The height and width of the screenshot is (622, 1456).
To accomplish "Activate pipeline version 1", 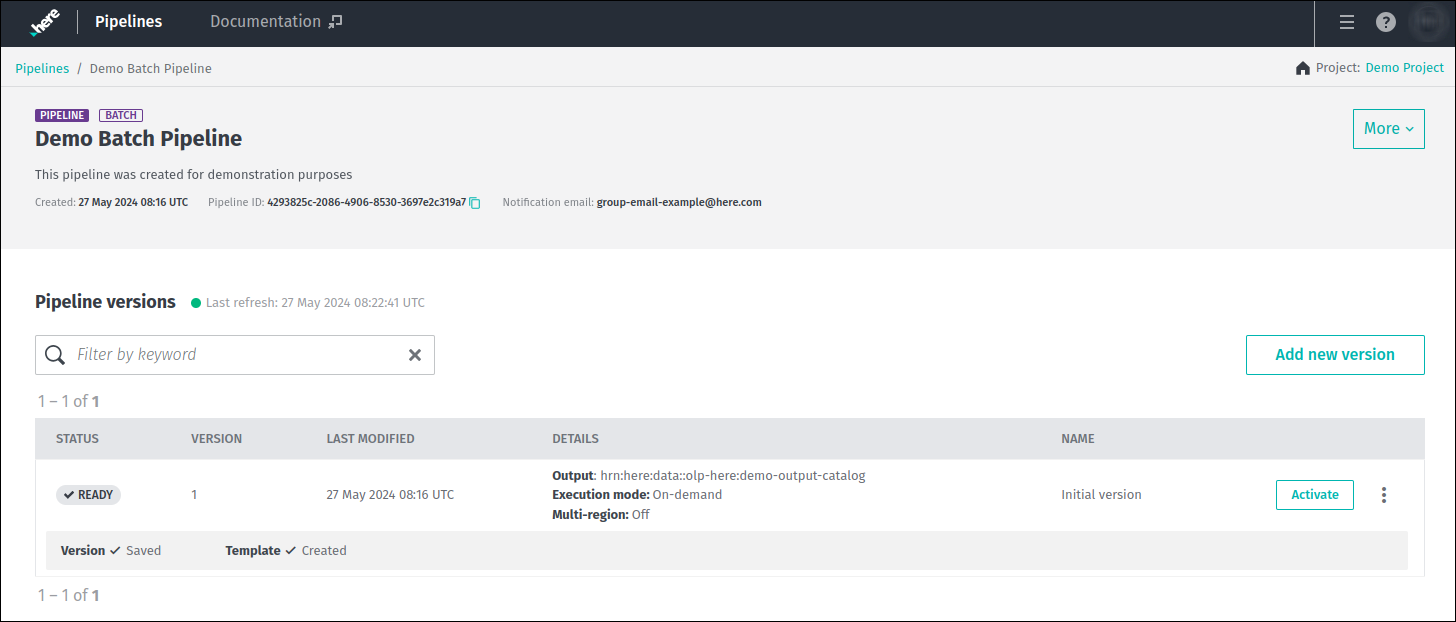I will point(1315,495).
